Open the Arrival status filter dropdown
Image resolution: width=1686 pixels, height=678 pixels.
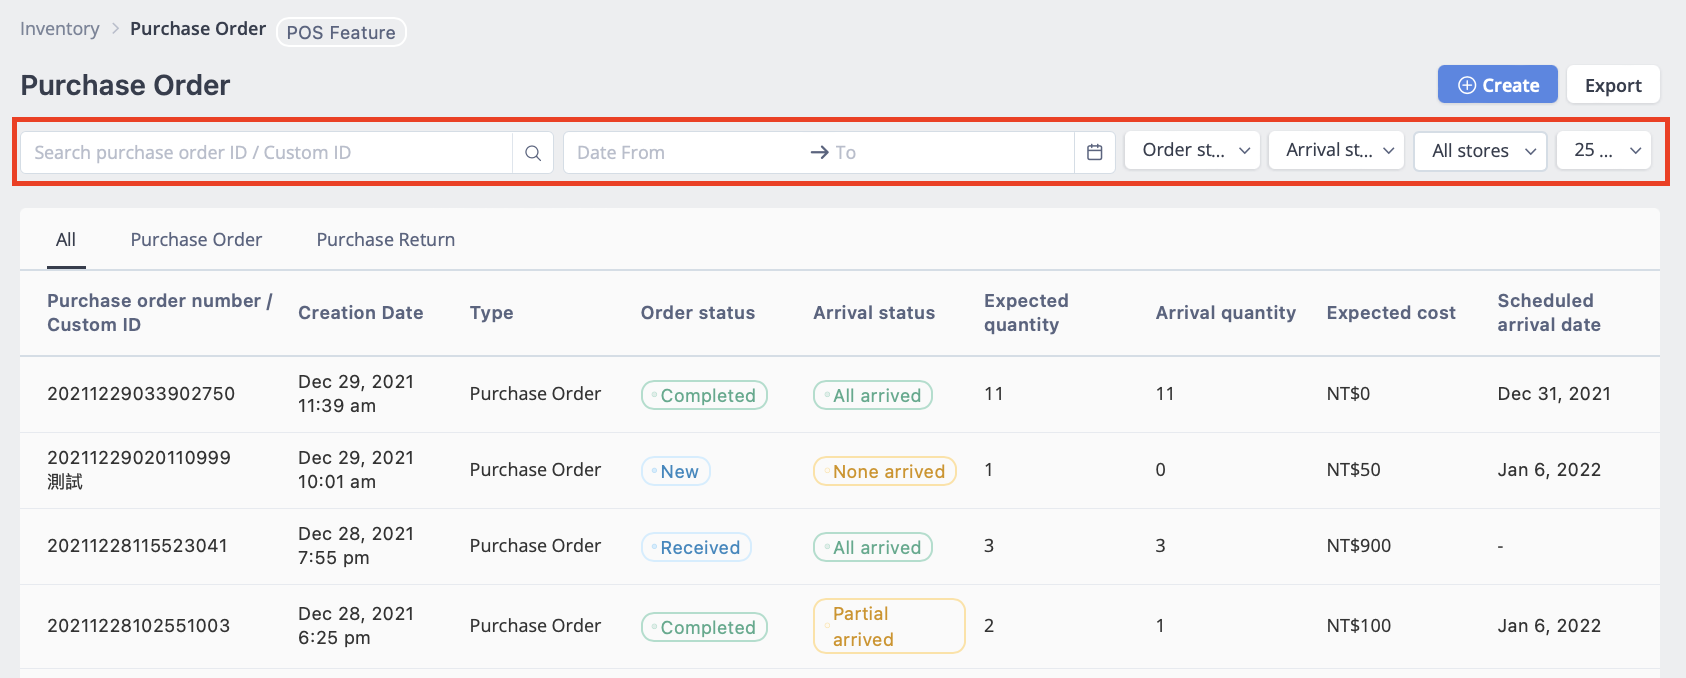[1336, 151]
